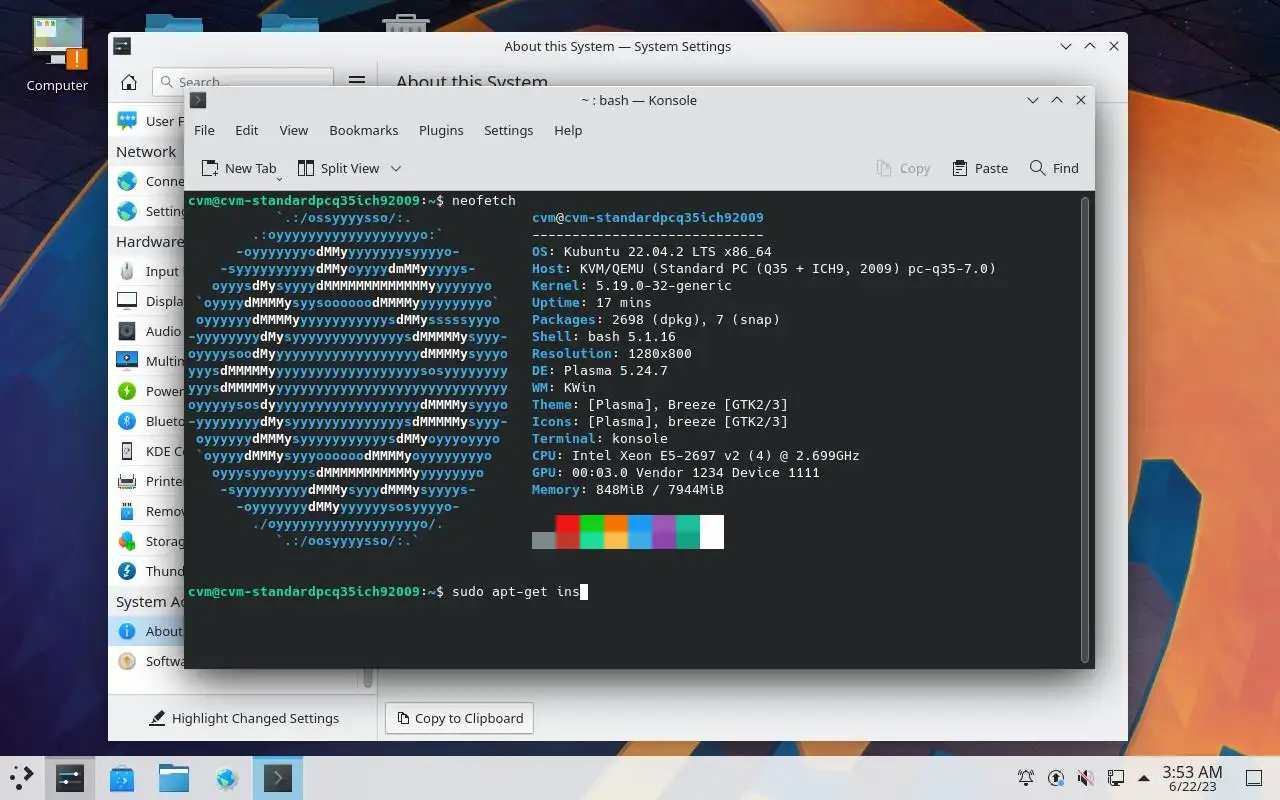
Task: Open the network tray icon
Action: 1115,777
